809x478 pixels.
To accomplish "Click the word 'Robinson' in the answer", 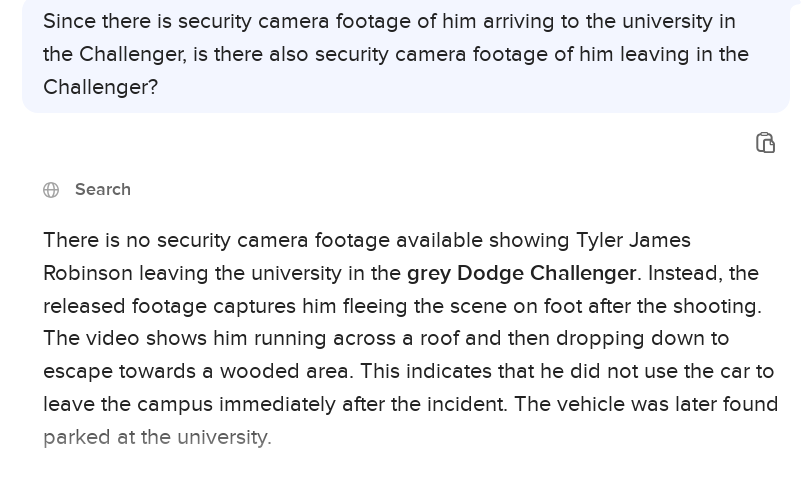I will click(x=87, y=273).
